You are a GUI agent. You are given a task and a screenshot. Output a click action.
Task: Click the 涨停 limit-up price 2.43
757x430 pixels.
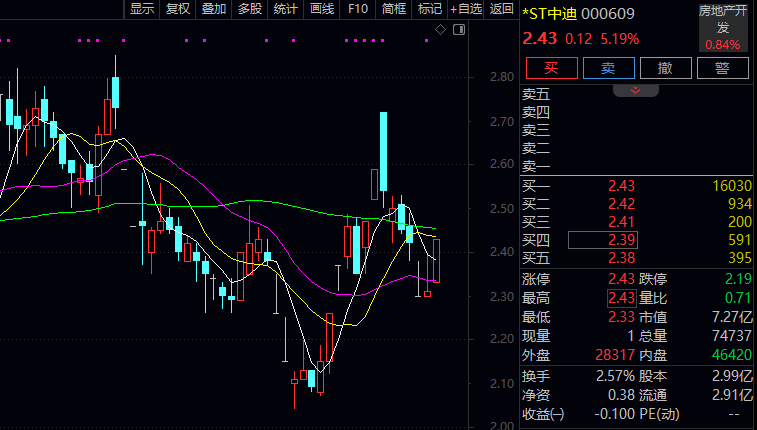point(621,279)
